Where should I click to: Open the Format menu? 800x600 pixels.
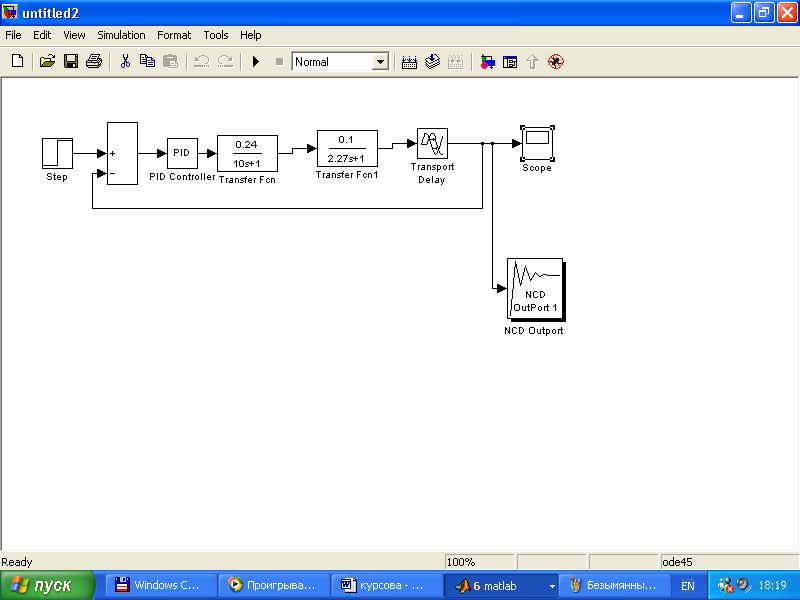174,35
